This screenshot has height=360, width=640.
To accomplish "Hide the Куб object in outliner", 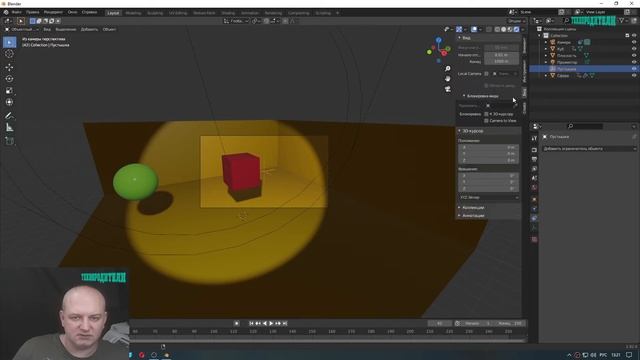I will tap(634, 49).
